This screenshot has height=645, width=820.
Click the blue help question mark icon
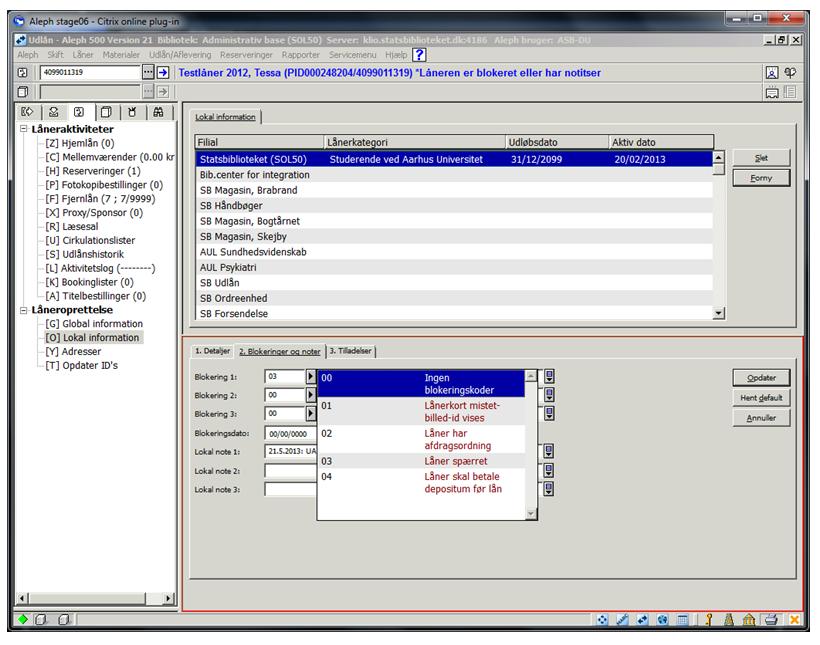click(420, 54)
